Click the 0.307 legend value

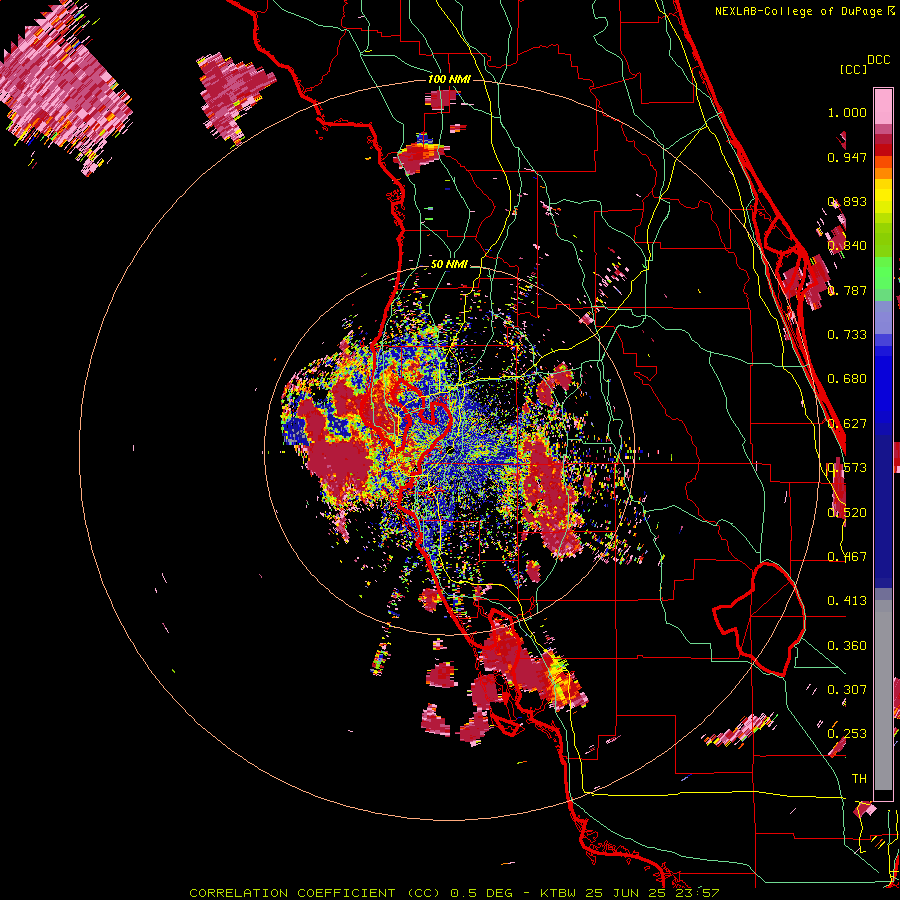click(847, 690)
